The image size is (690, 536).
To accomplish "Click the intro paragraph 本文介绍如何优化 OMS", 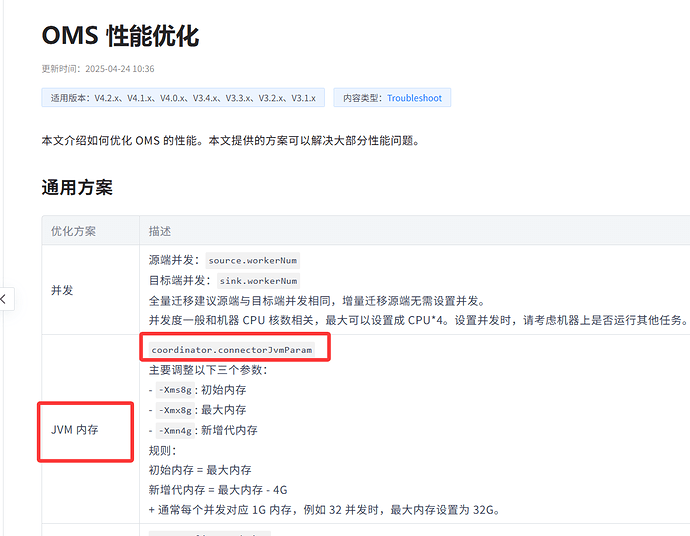I will click(x=231, y=141).
